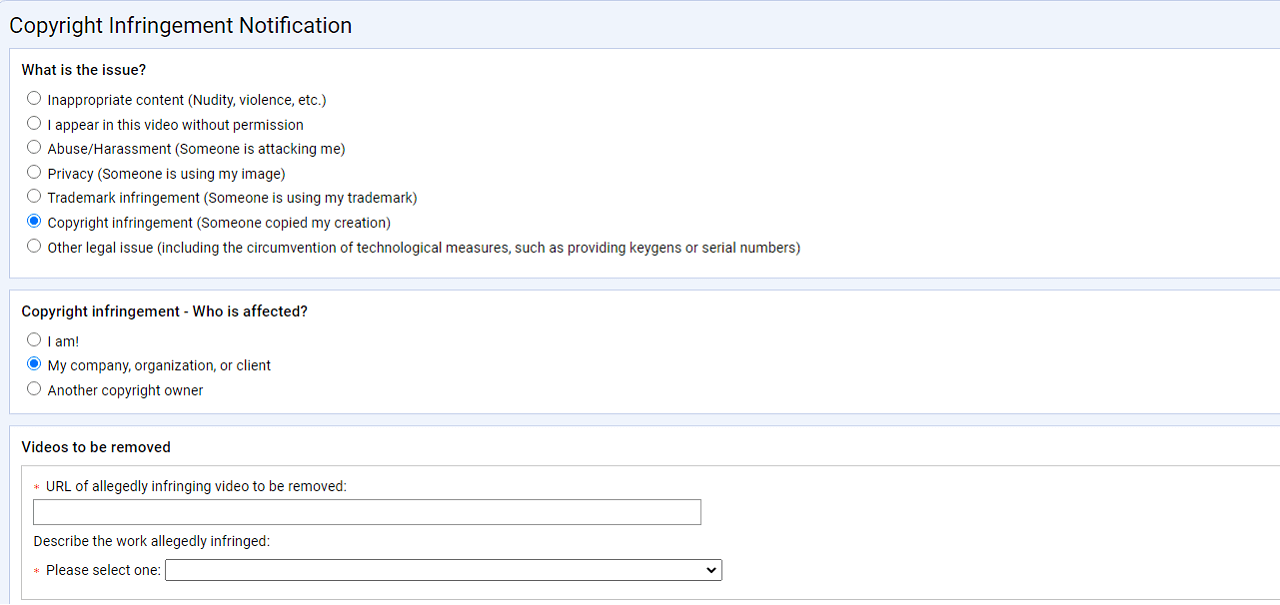Image resolution: width=1280 pixels, height=605 pixels.
Task: Select 'Another copyright owner' option
Action: point(34,389)
